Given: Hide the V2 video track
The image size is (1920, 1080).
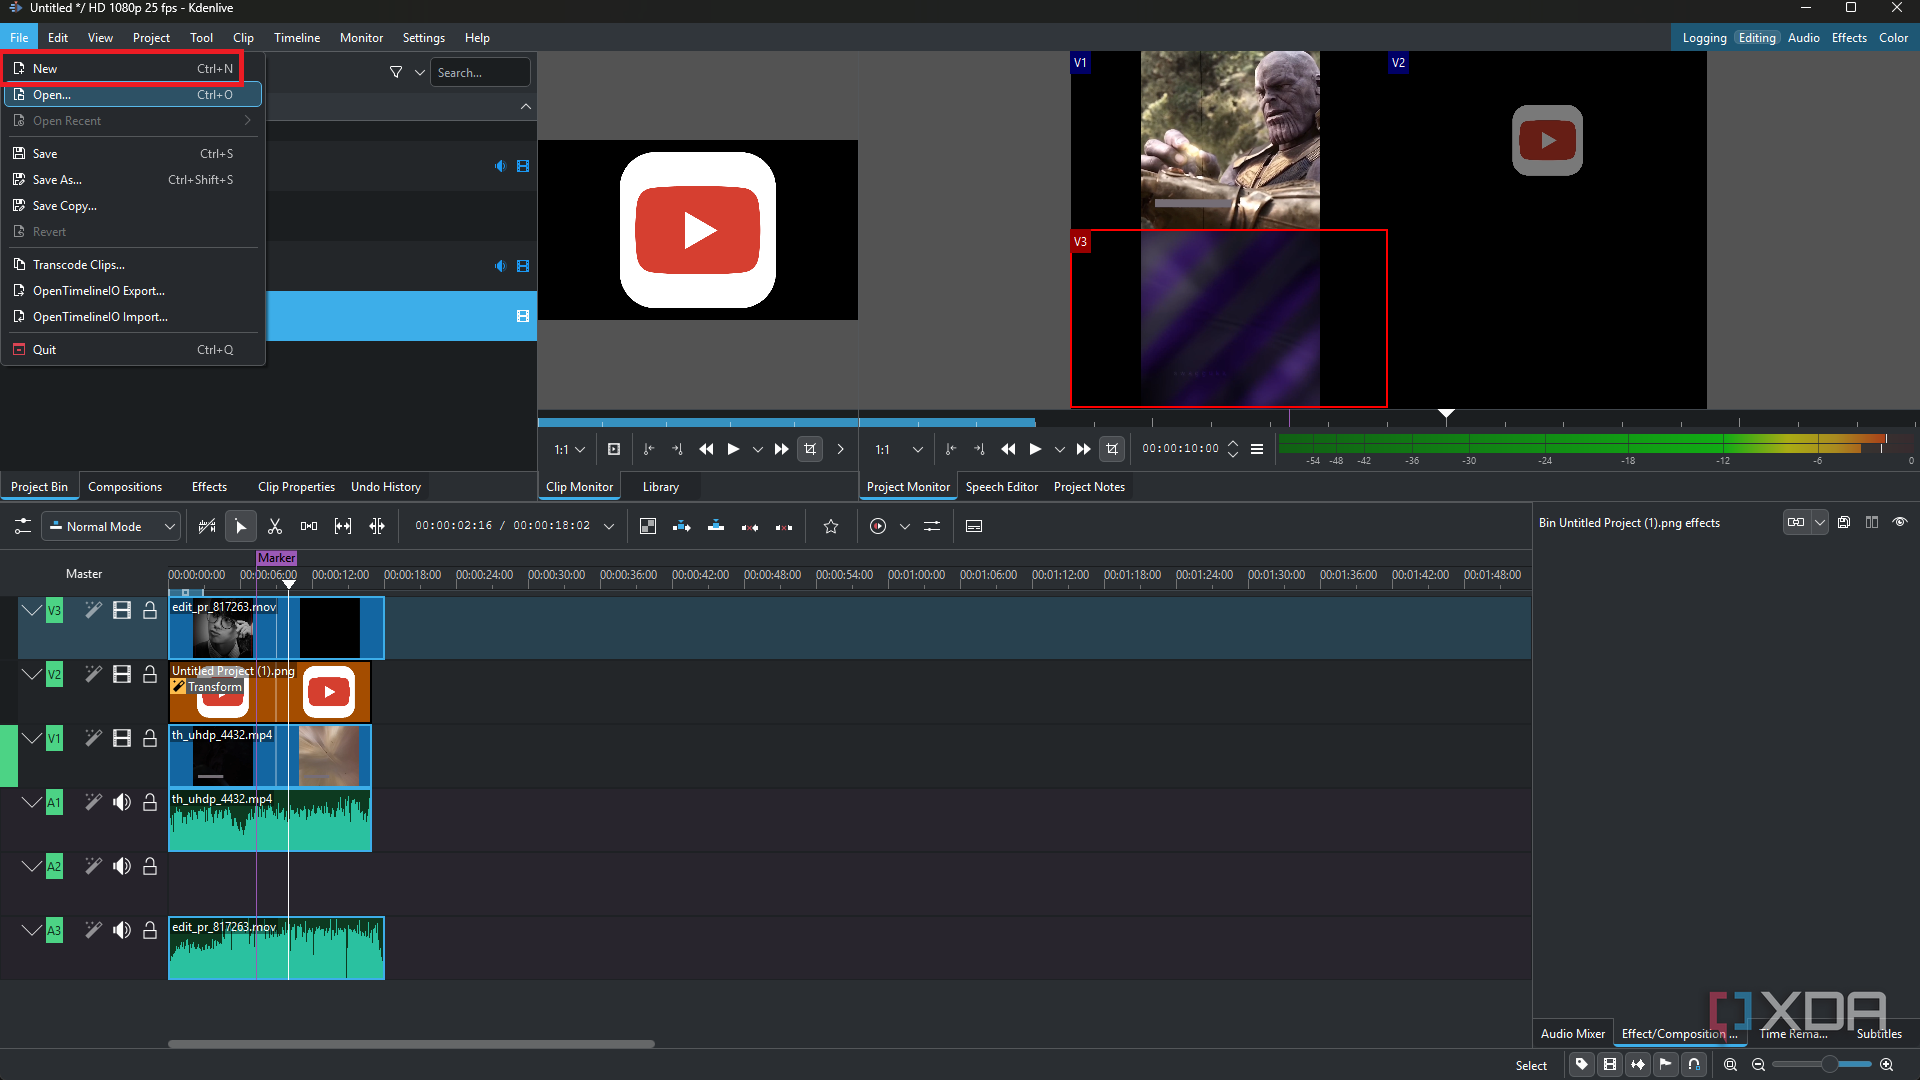Looking at the screenshot, I should pyautogui.click(x=122, y=675).
